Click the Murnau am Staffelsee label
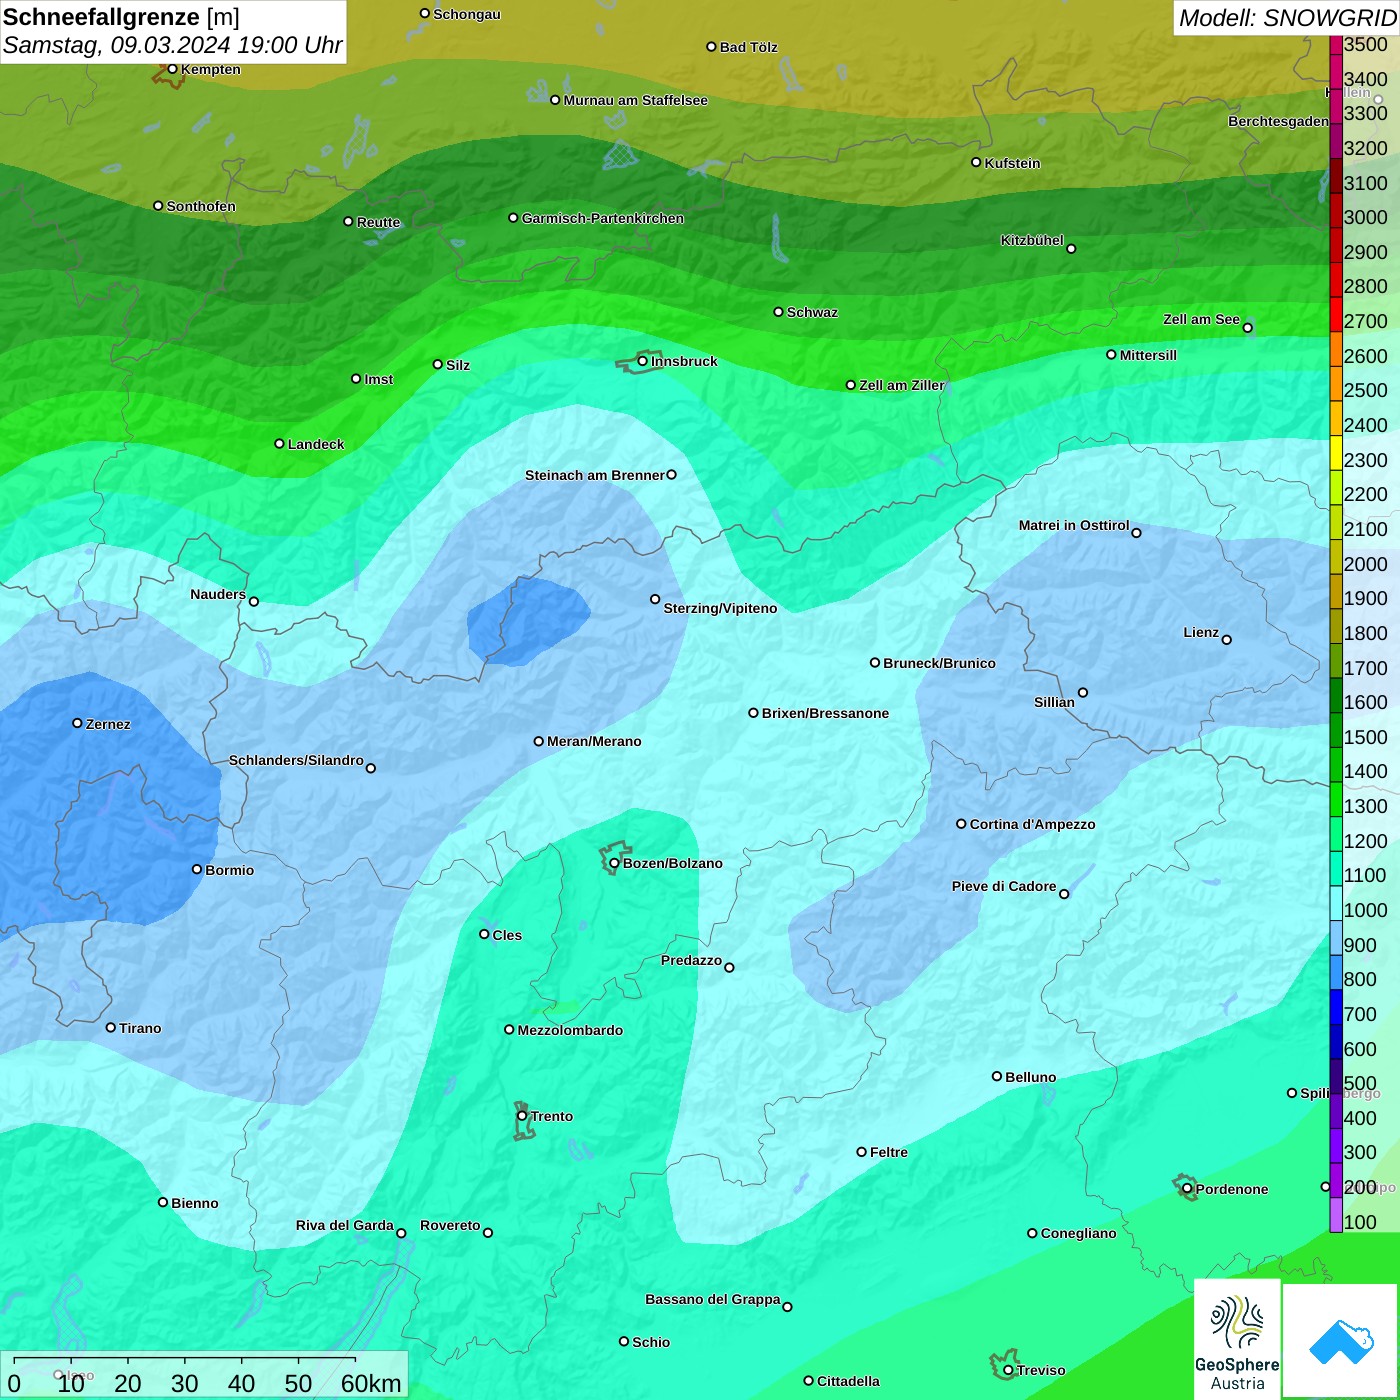The image size is (1400, 1400). click(635, 100)
